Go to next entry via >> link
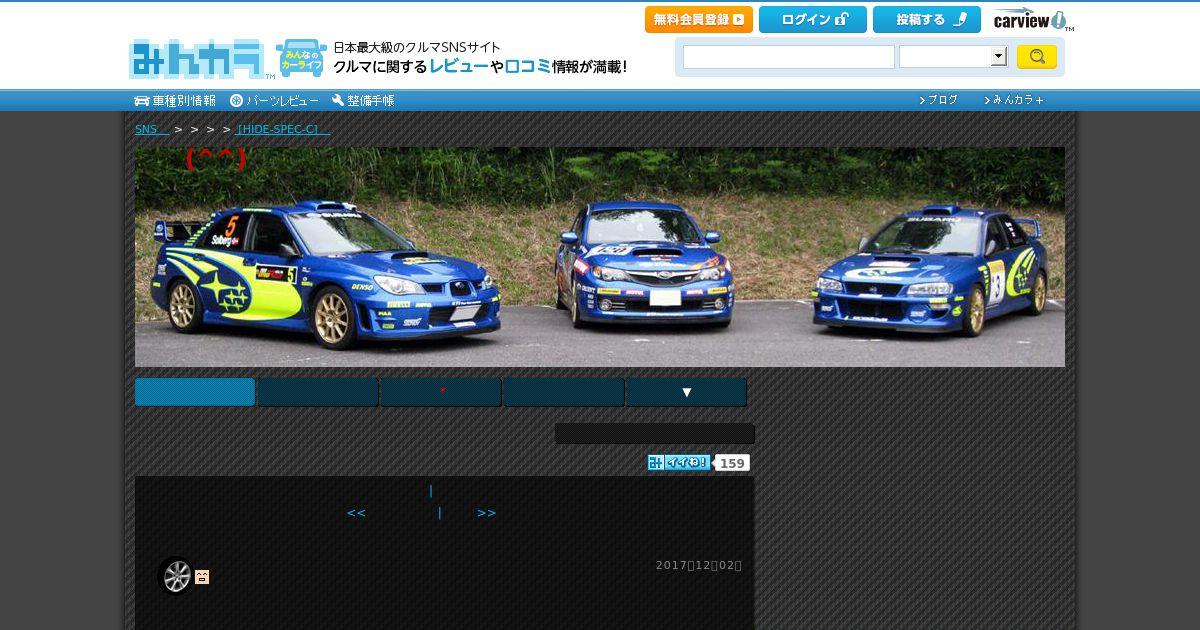The image size is (1200, 630). 487,513
